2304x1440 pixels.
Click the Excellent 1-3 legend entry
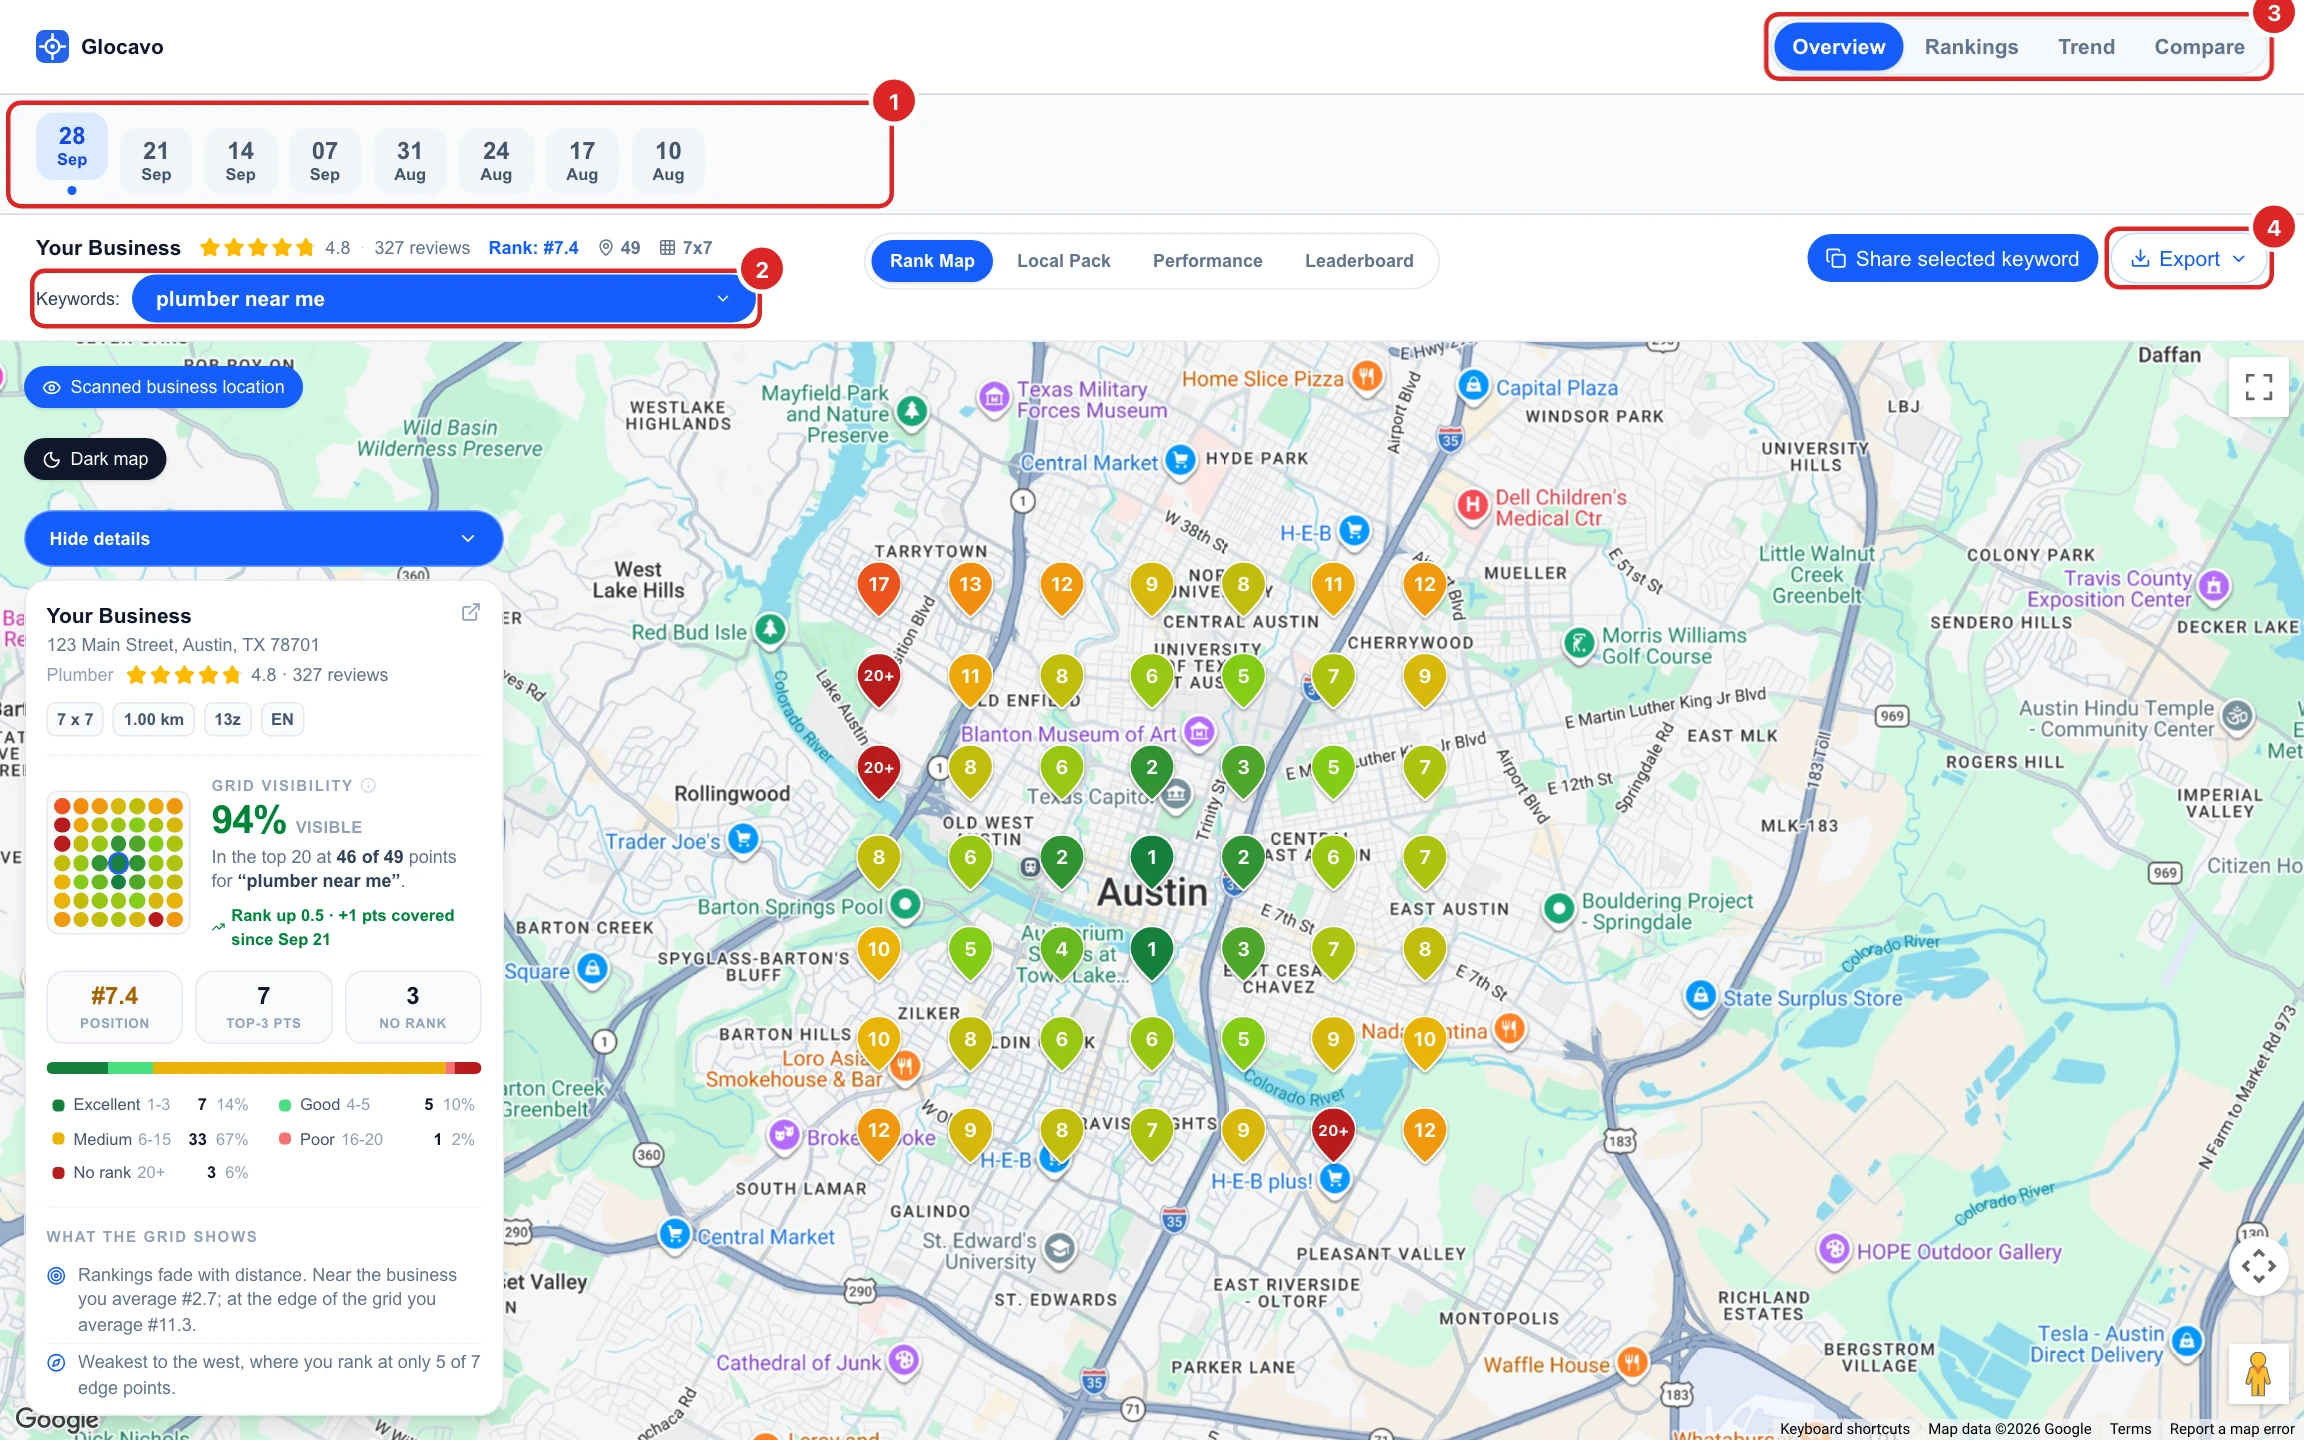point(149,1104)
